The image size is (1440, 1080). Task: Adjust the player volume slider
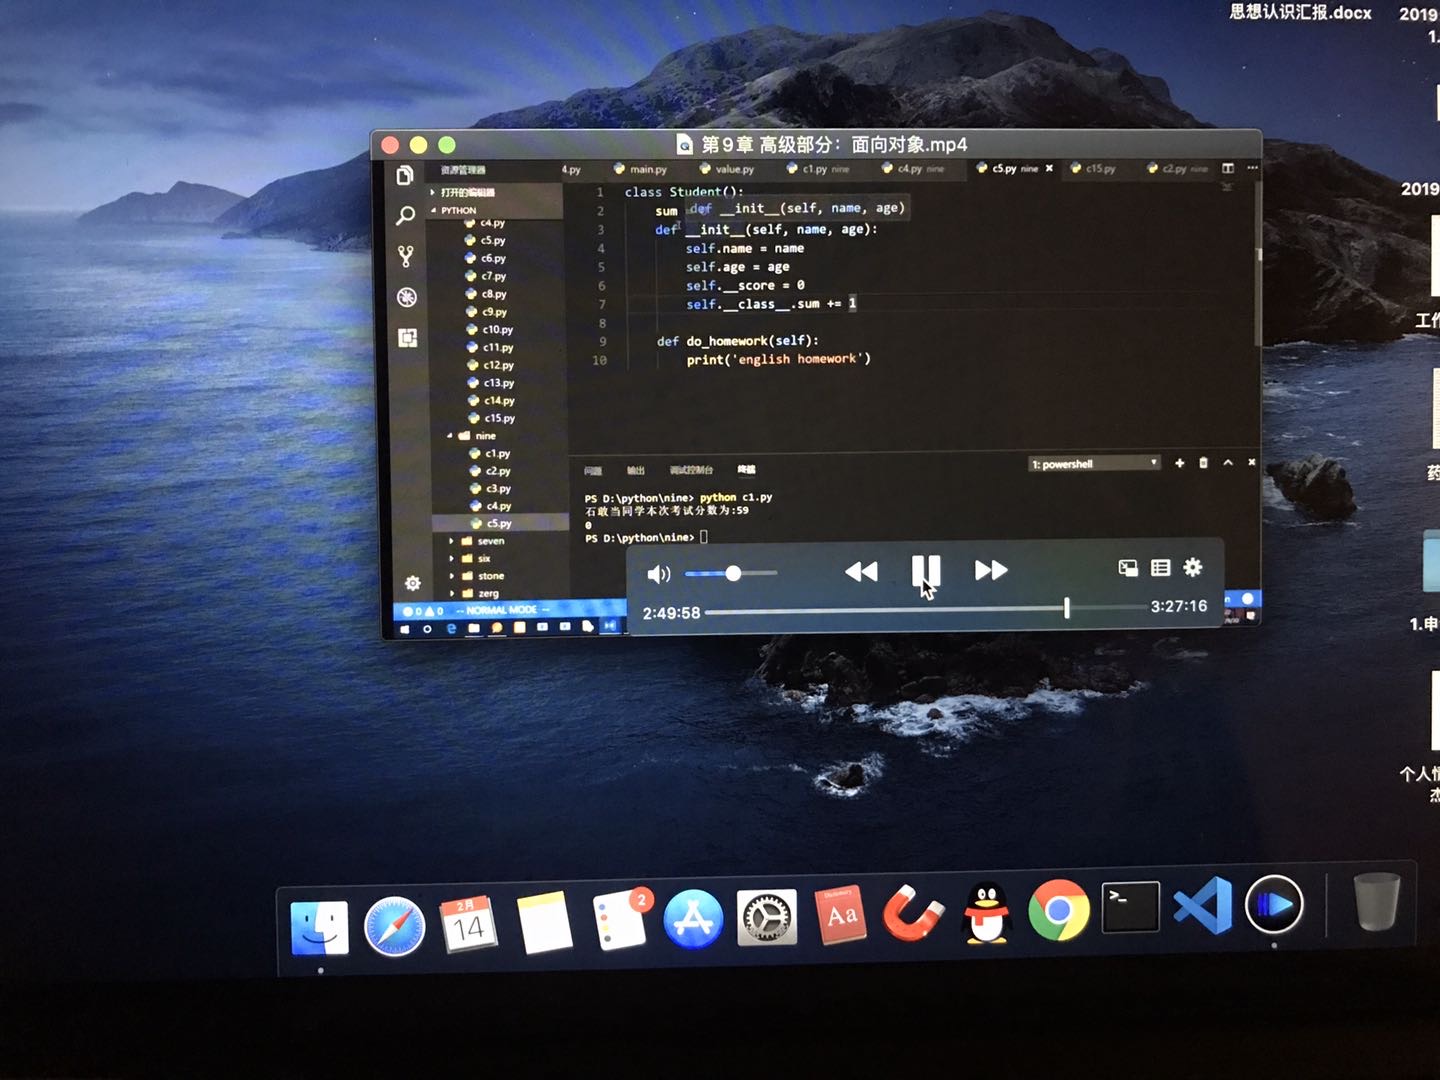(731, 573)
